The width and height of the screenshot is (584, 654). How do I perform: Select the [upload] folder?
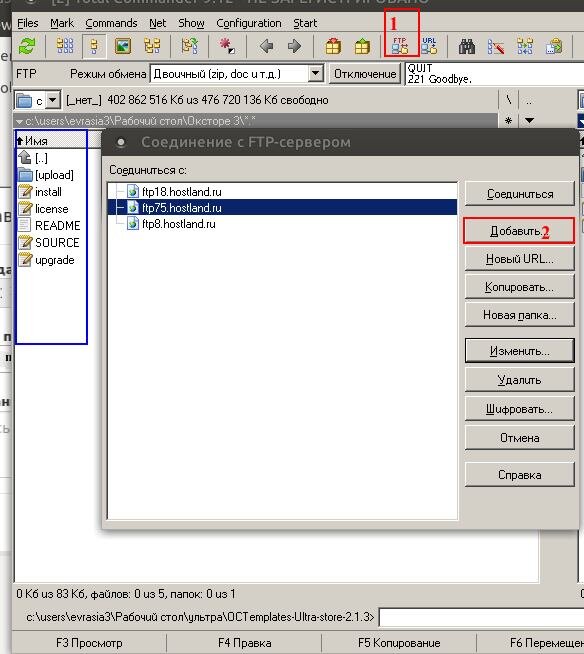coord(46,175)
